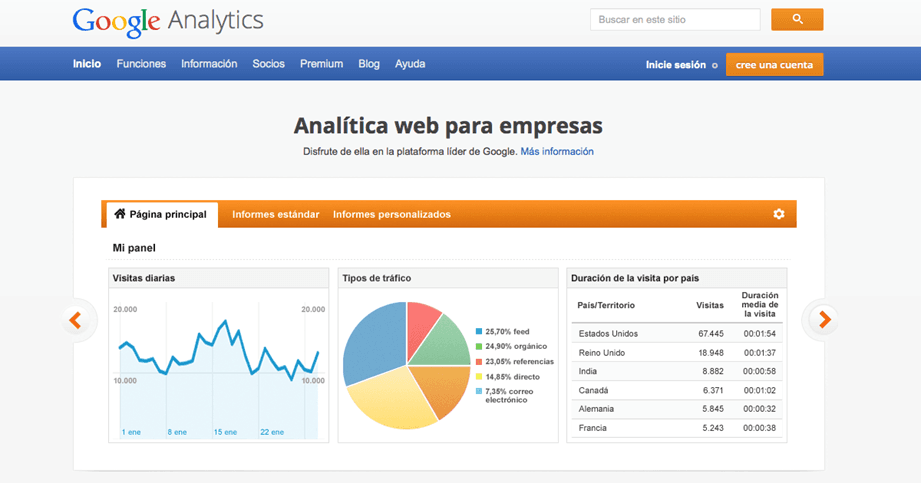Click the house icon on Página principal tab
The height and width of the screenshot is (483, 921).
(120, 214)
